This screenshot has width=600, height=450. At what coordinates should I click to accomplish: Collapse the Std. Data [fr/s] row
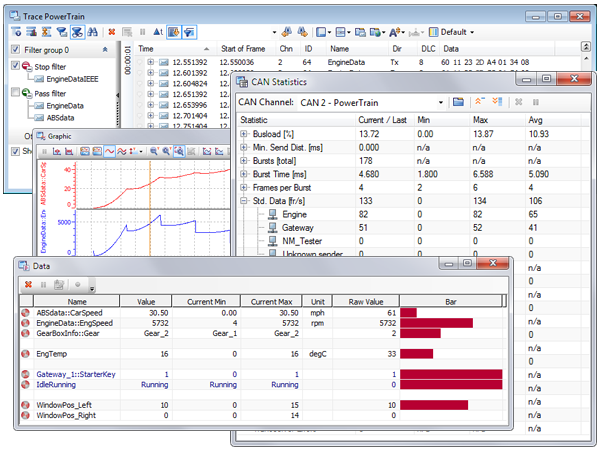(245, 201)
